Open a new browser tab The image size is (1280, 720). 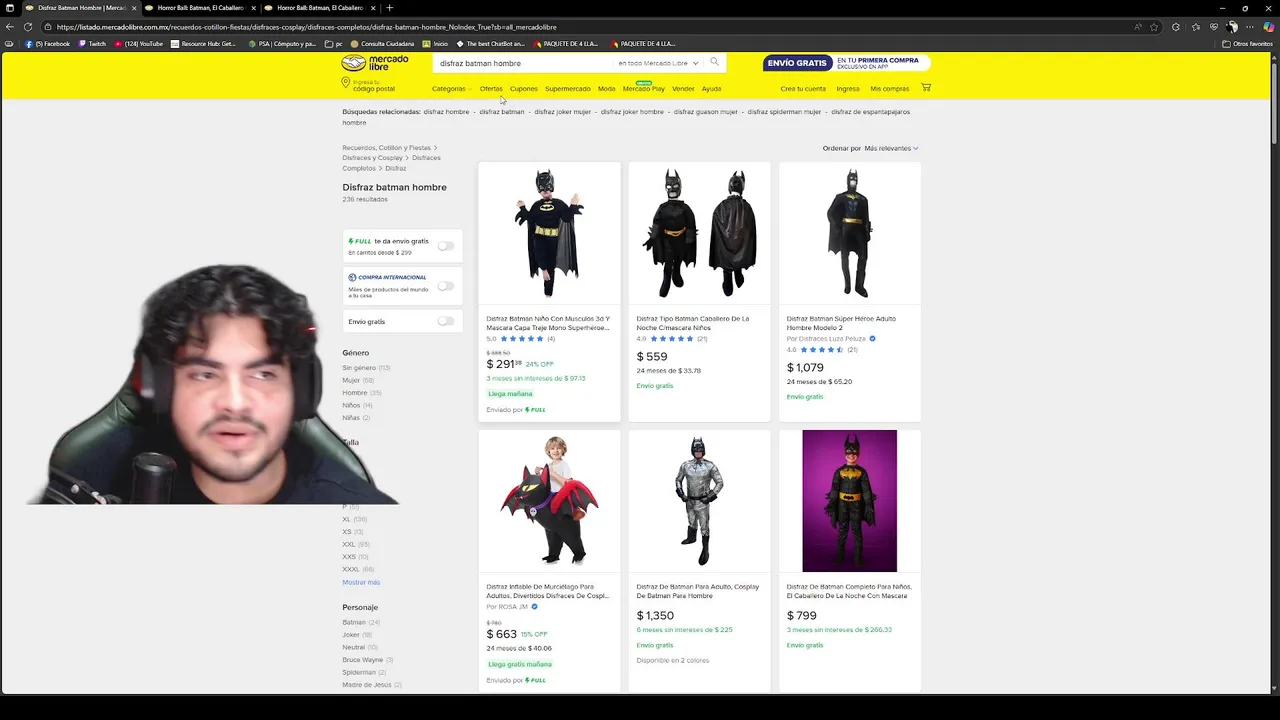[x=390, y=8]
